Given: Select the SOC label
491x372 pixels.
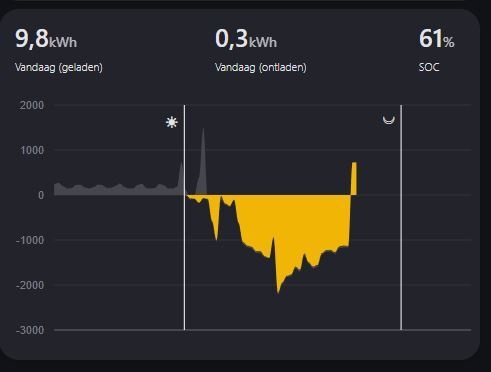Looking at the screenshot, I should (x=429, y=67).
